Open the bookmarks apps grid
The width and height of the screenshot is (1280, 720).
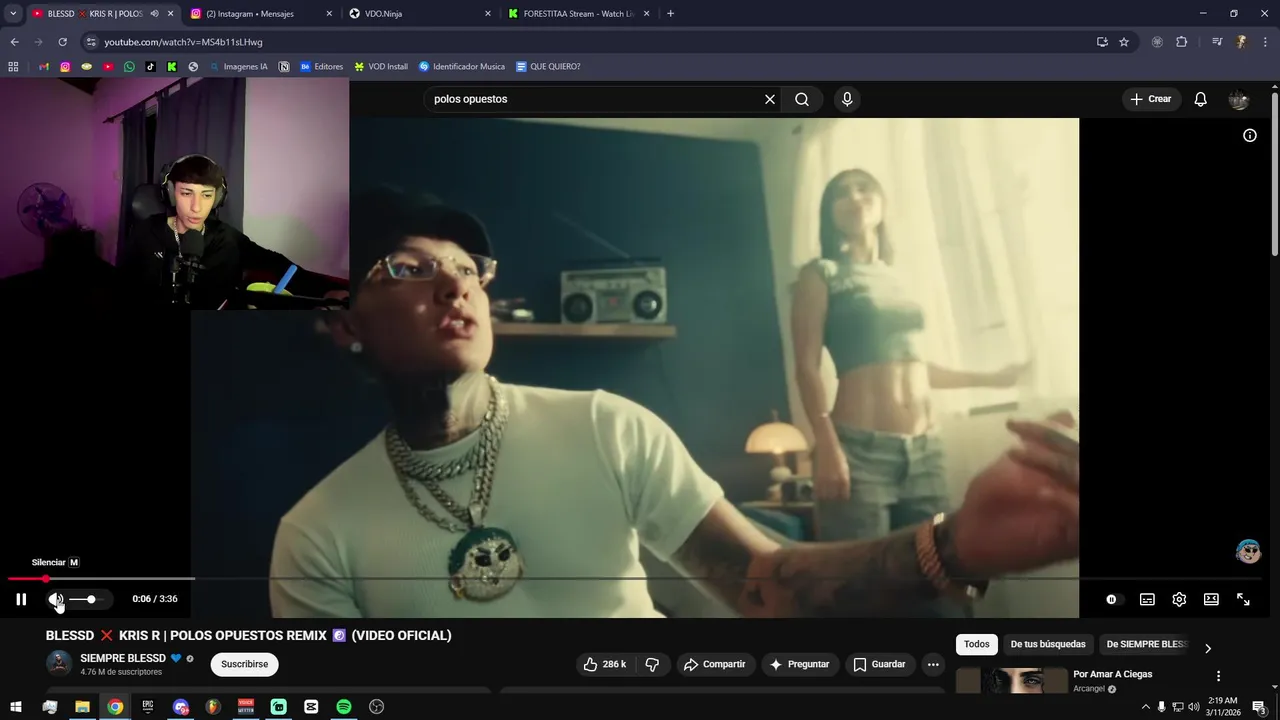(x=13, y=67)
